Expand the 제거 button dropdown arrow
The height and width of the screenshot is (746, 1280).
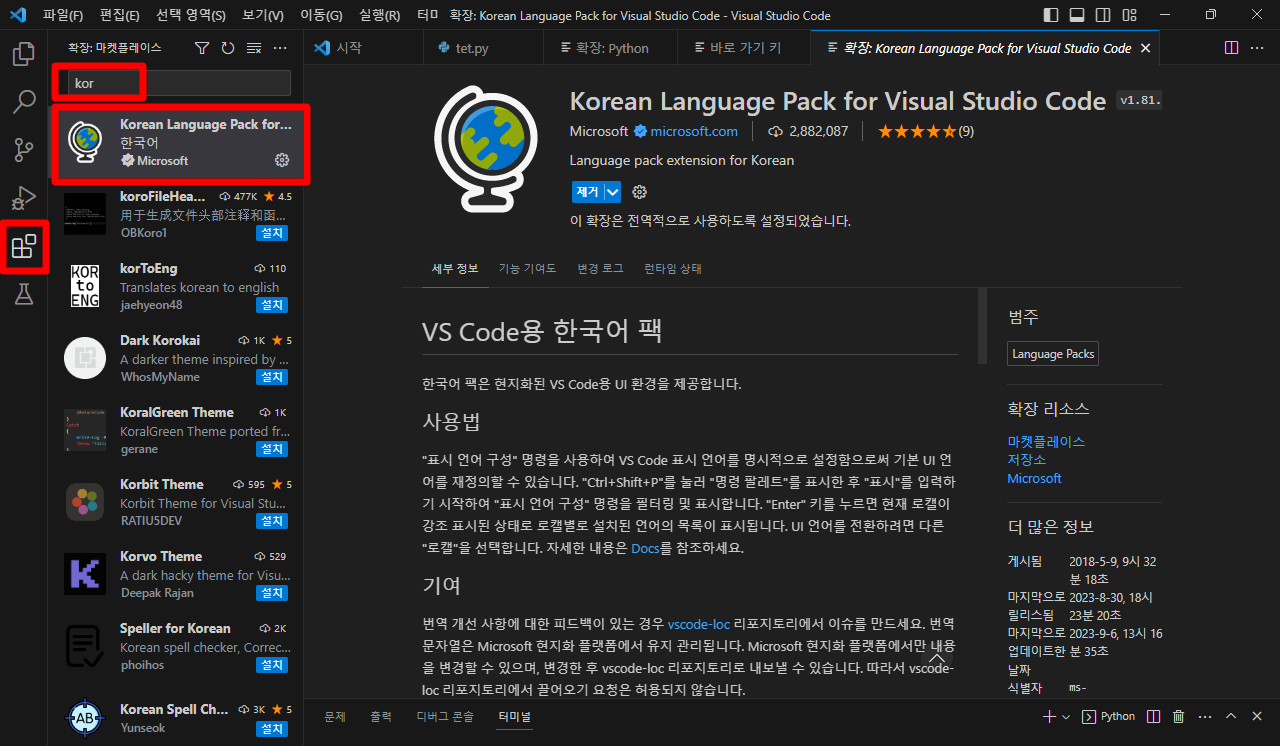coord(613,192)
